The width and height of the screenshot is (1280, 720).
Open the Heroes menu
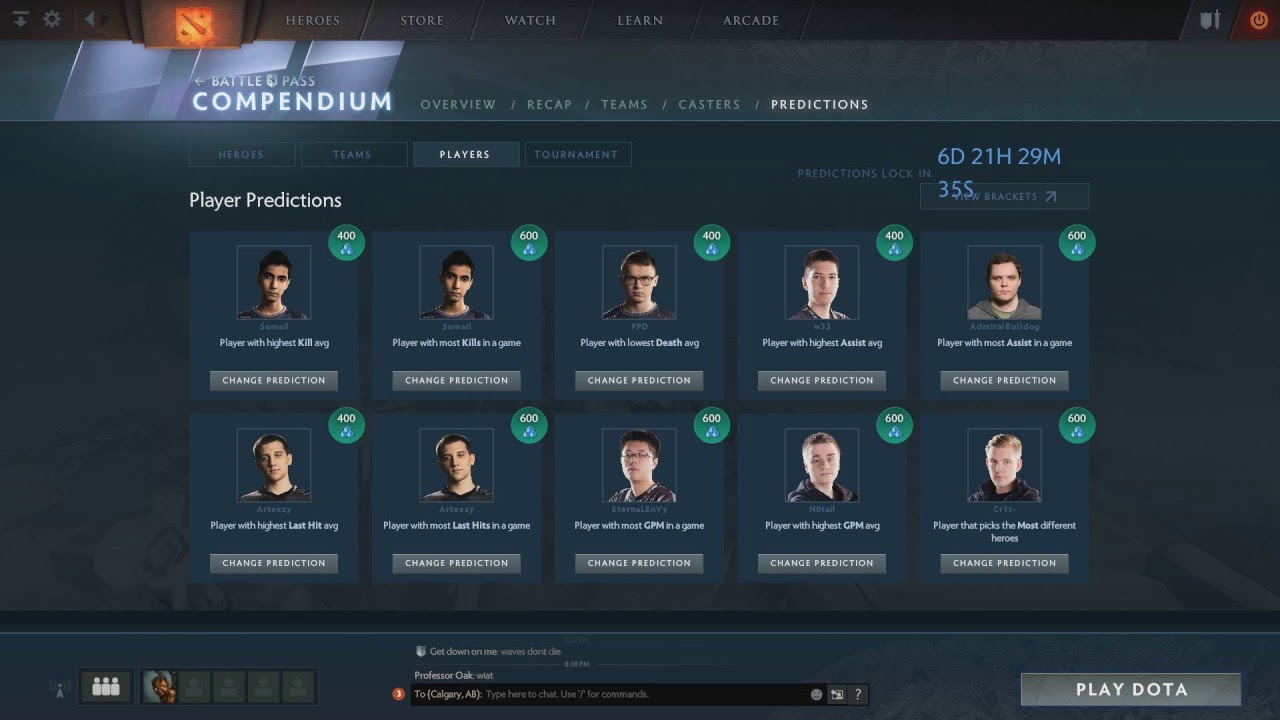click(x=312, y=20)
